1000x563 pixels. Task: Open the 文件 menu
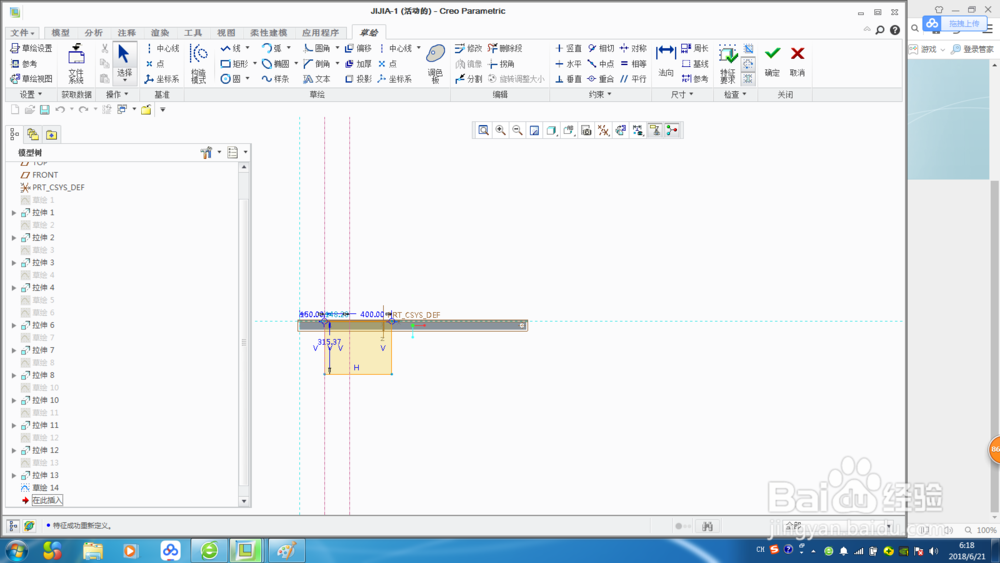(23, 33)
